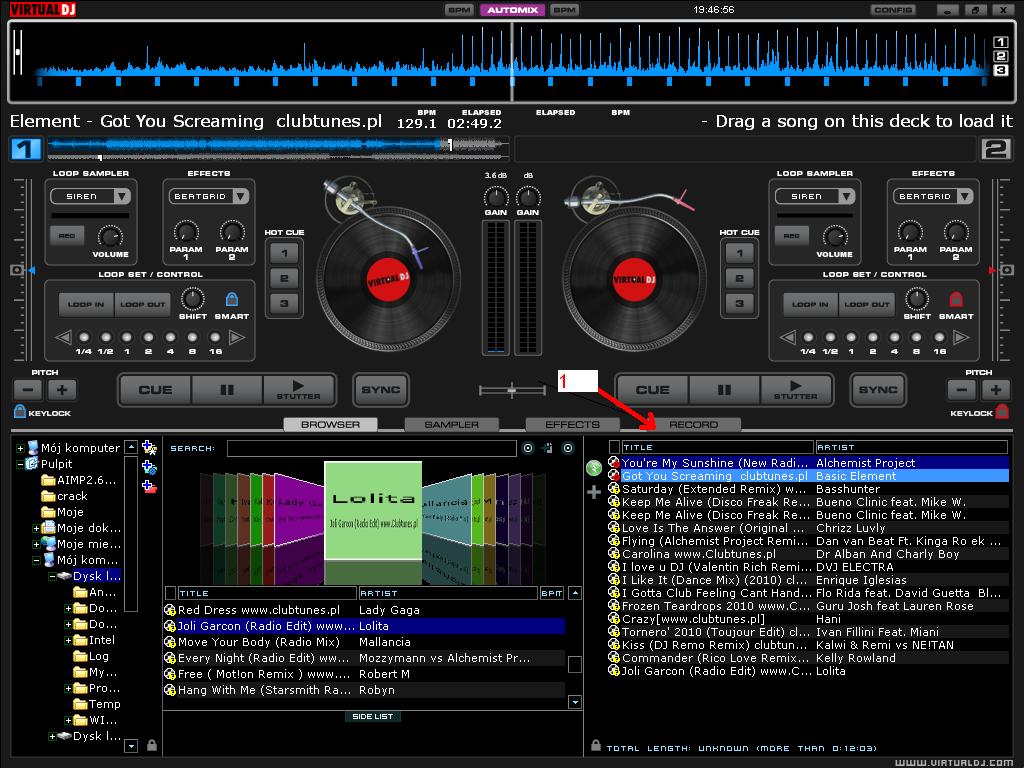This screenshot has height=768, width=1024.
Task: Select Lolita album cover thumbnail
Action: (x=373, y=511)
